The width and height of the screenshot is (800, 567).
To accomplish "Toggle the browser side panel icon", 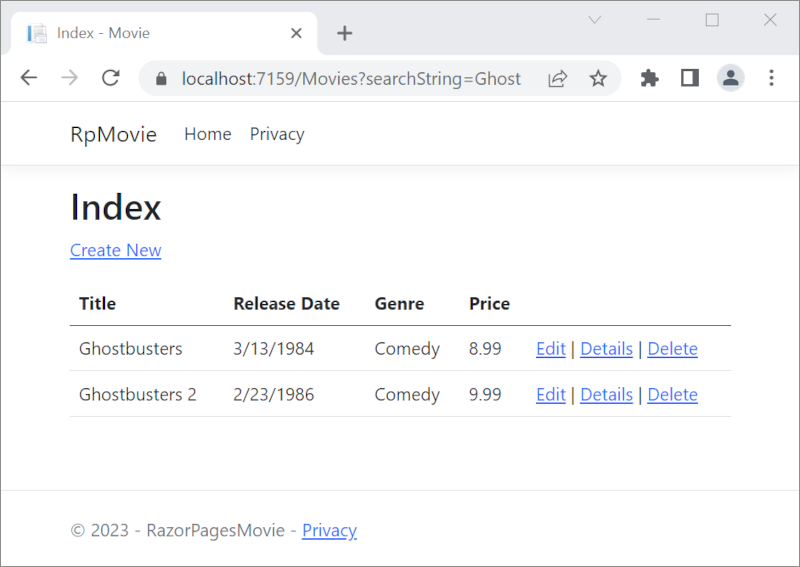I will pyautogui.click(x=690, y=78).
